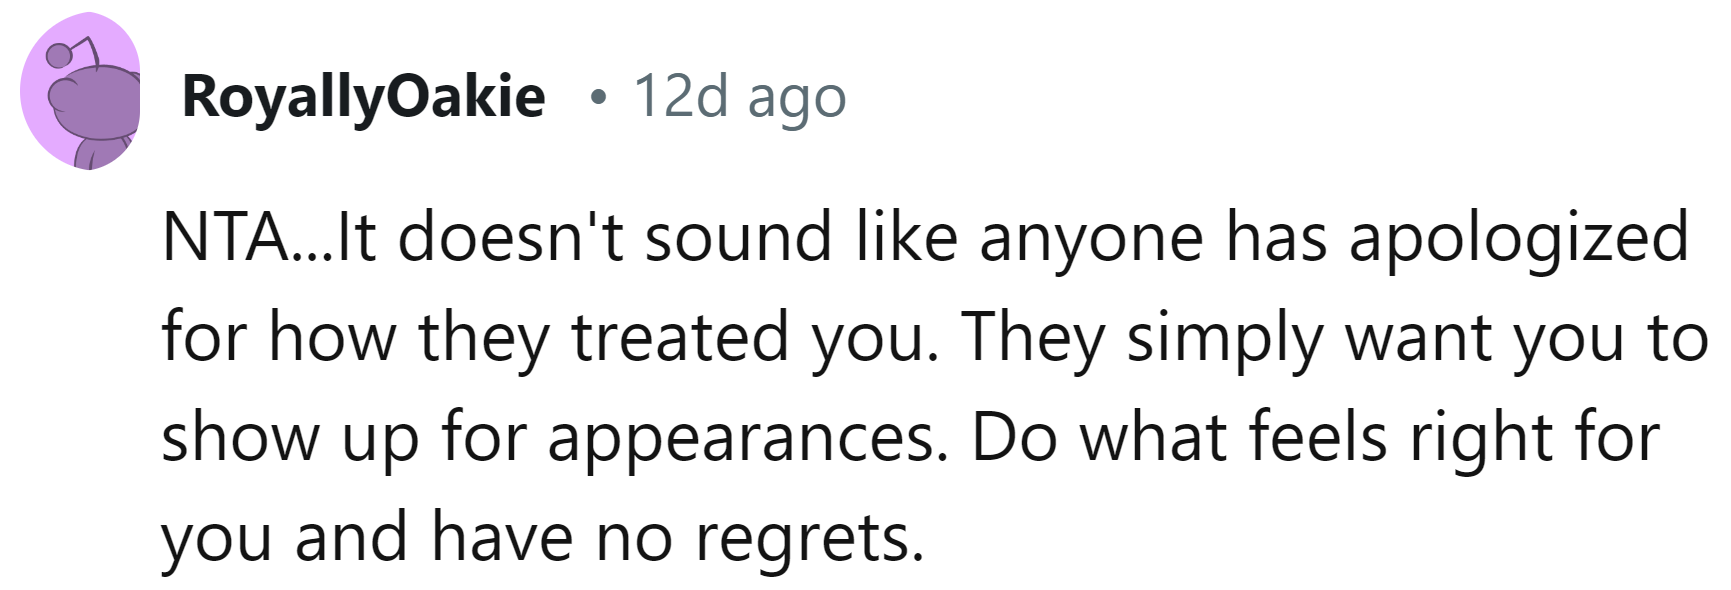
Task: Click the word "appearances" in the comment
Action: pyautogui.click(x=746, y=440)
